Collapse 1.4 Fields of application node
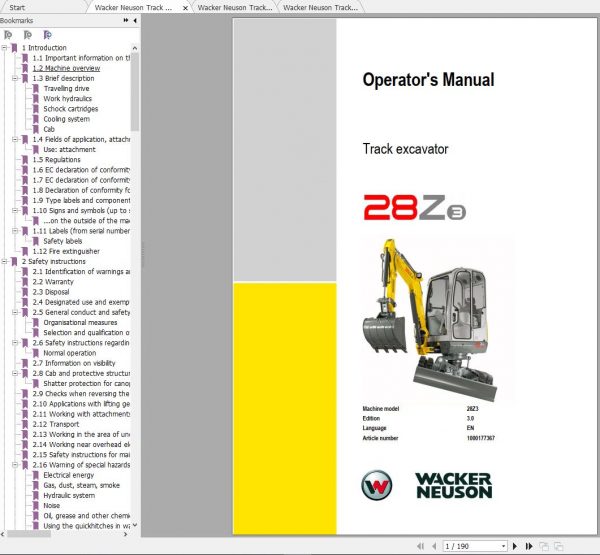Viewport: 600px width, 555px height. click(x=15, y=139)
